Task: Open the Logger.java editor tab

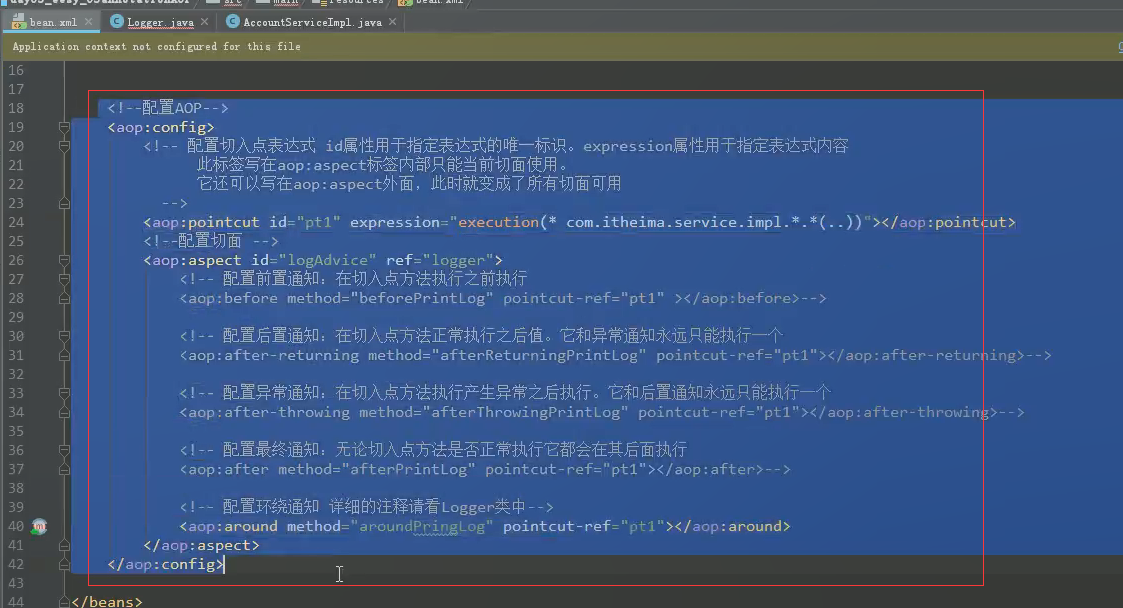Action: [x=160, y=22]
